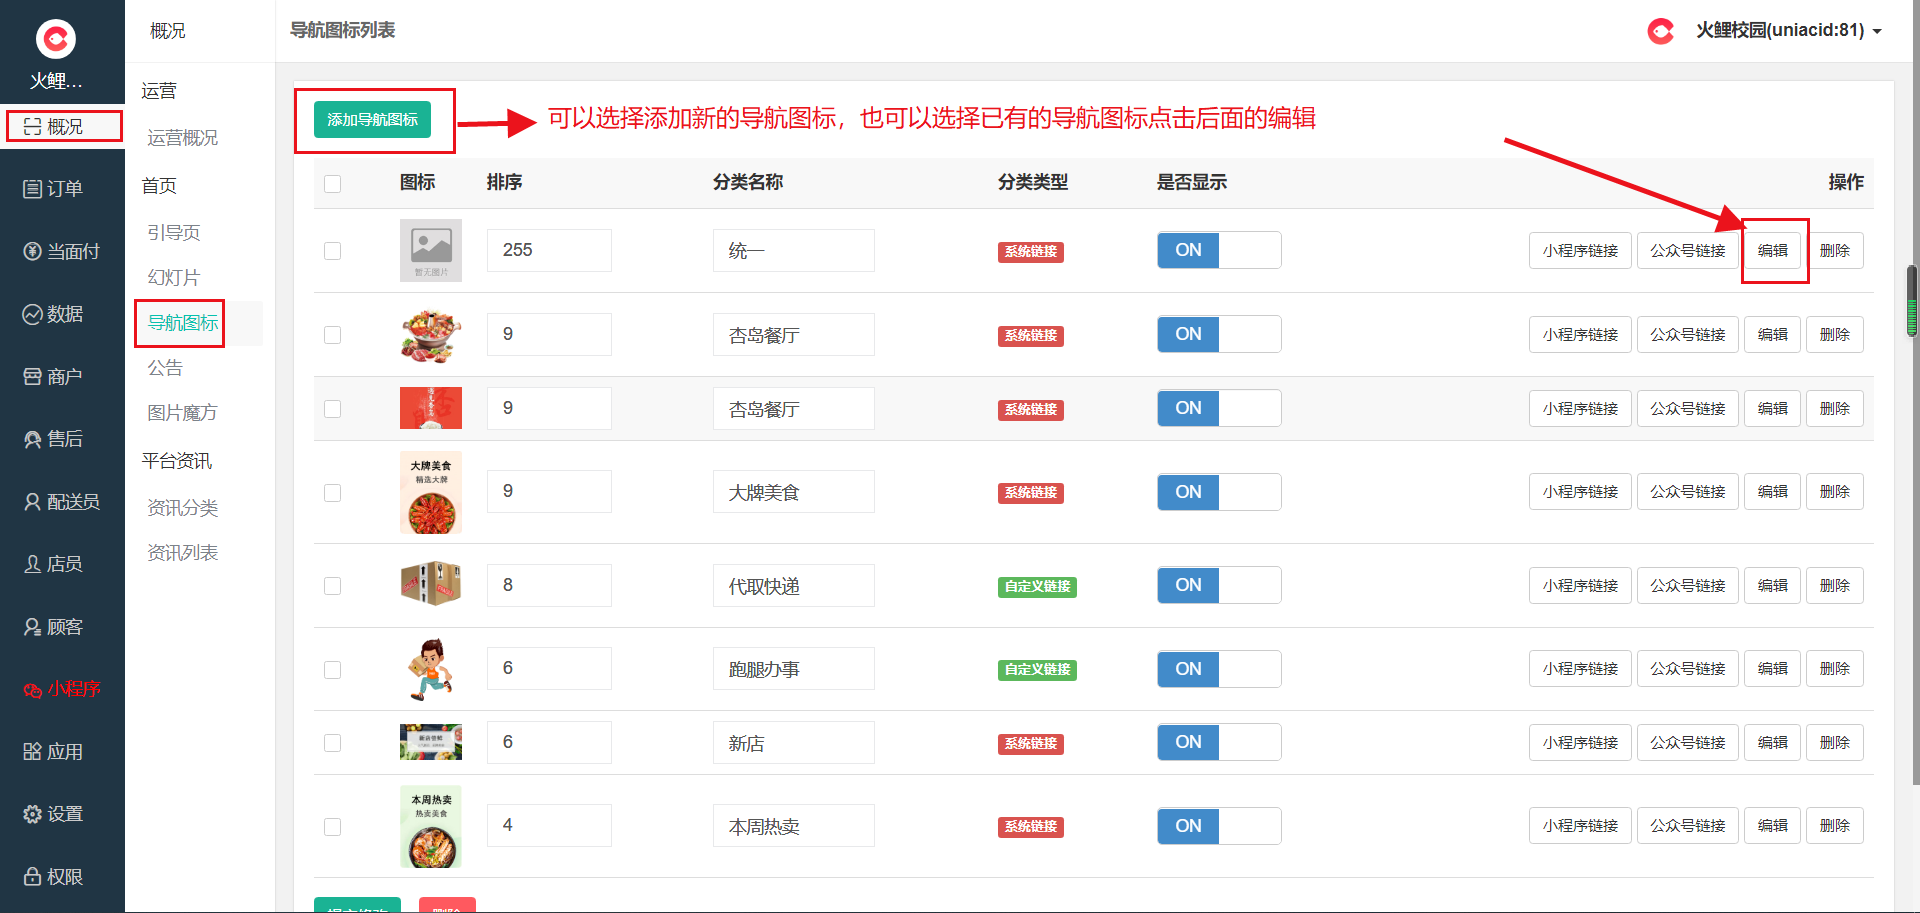Click the name field containing 跑腿办事

[794, 669]
